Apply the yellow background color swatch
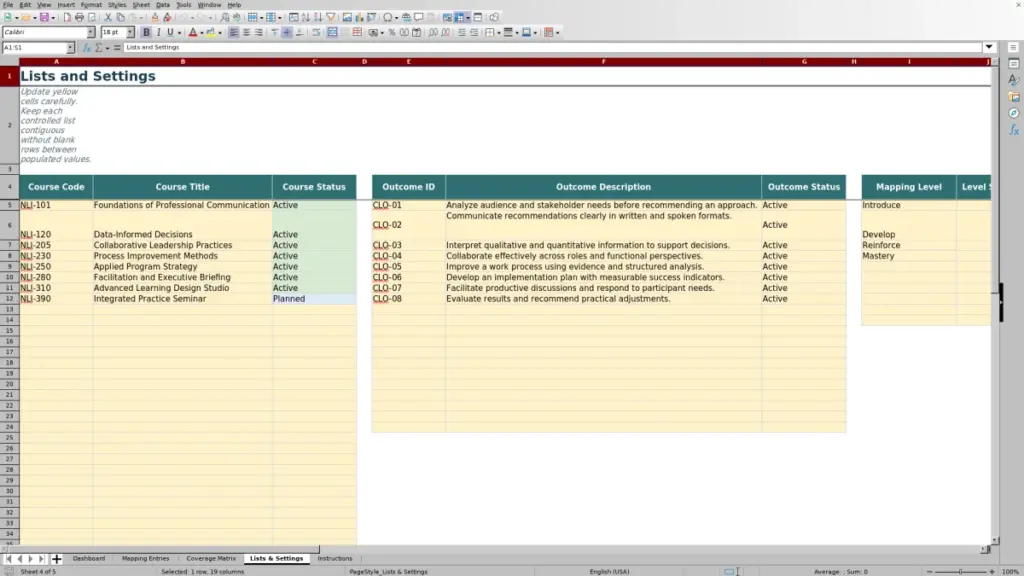1024x576 pixels. click(211, 33)
